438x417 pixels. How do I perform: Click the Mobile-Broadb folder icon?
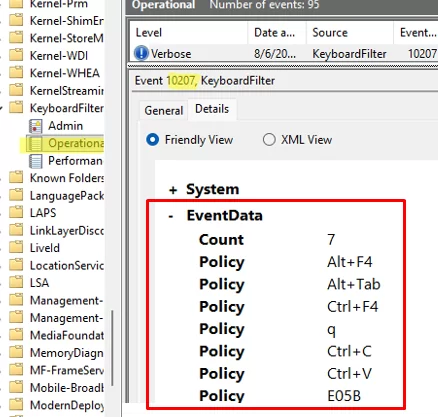click(16, 388)
